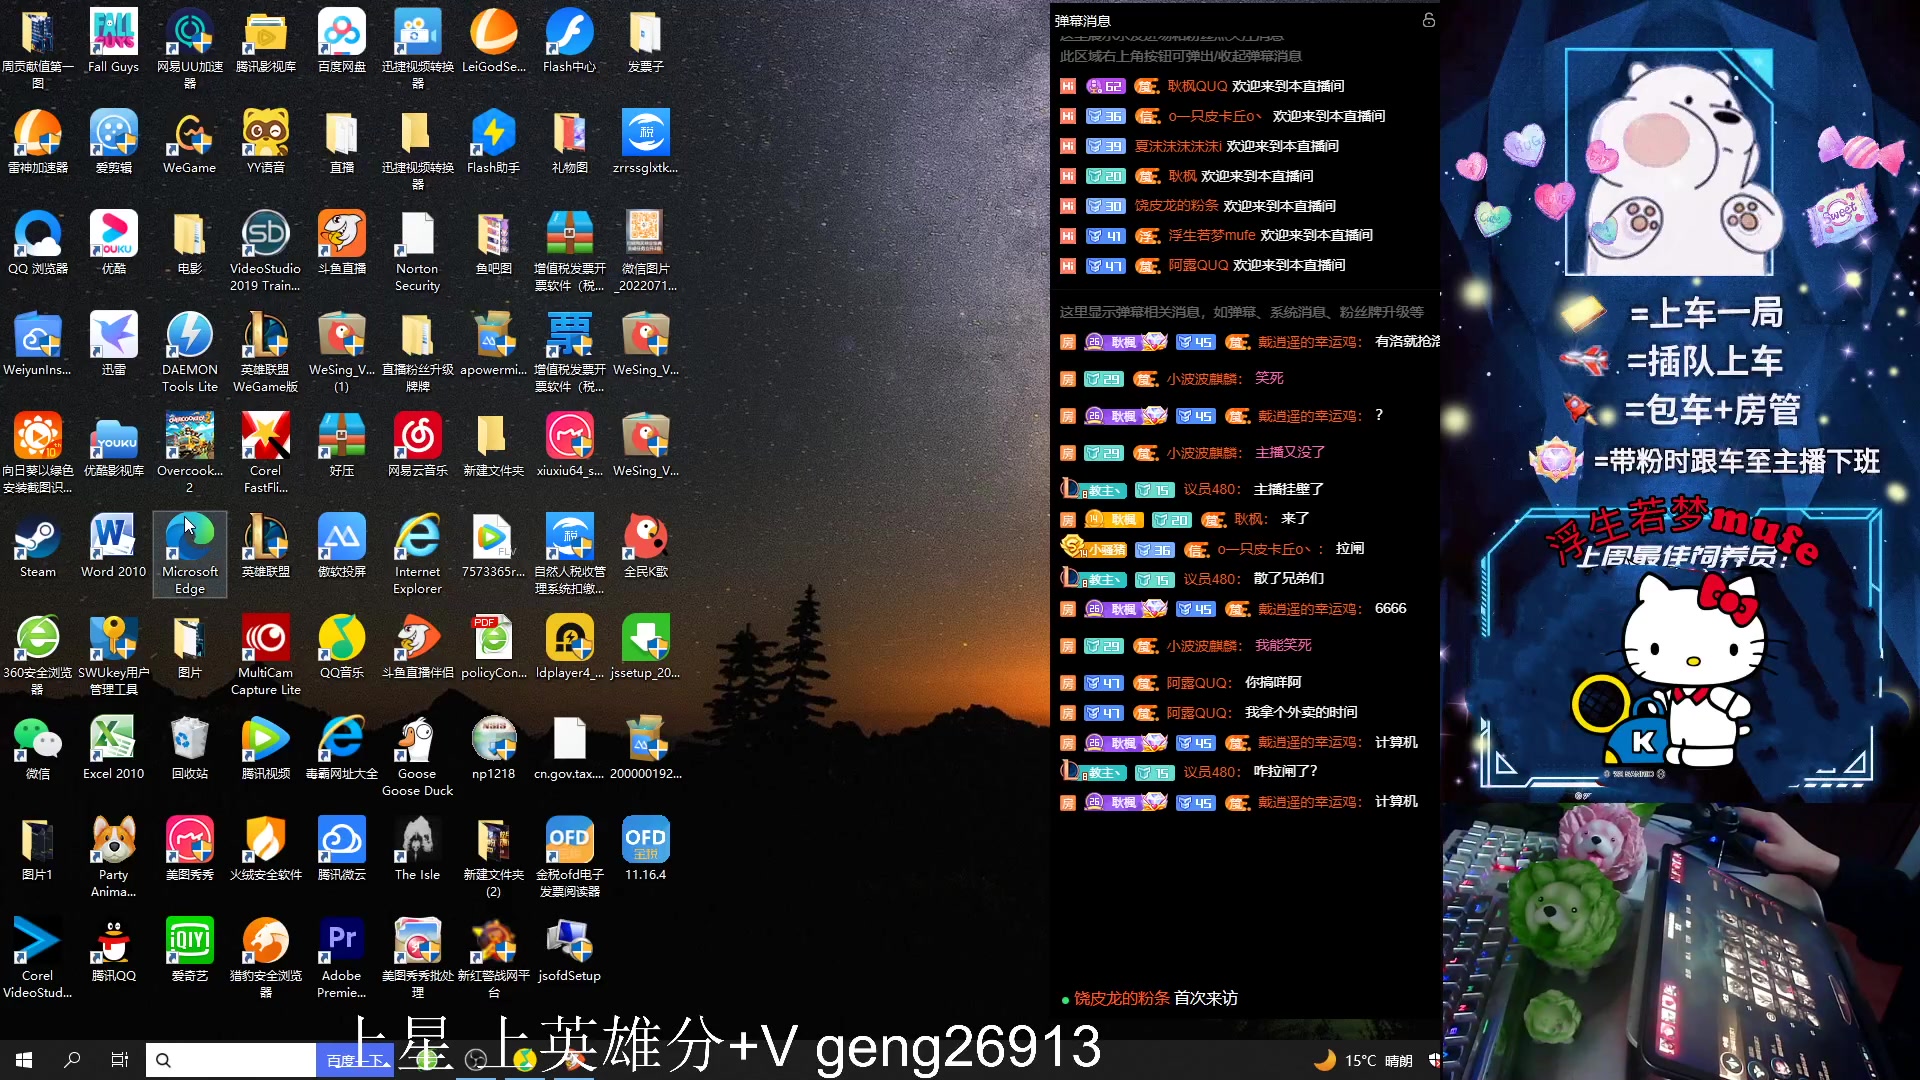Click the 百度一下 search button
1920x1080 pixels.
[354, 1060]
